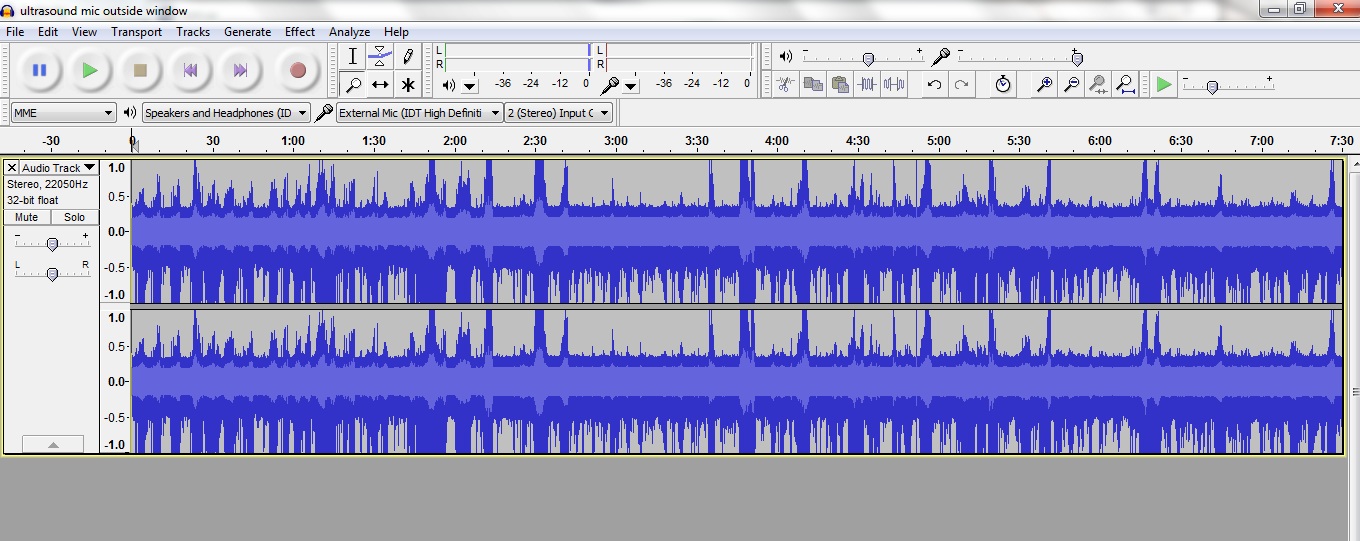
Task: Toggle the Sync-Lock clock button
Action: click(x=1003, y=85)
